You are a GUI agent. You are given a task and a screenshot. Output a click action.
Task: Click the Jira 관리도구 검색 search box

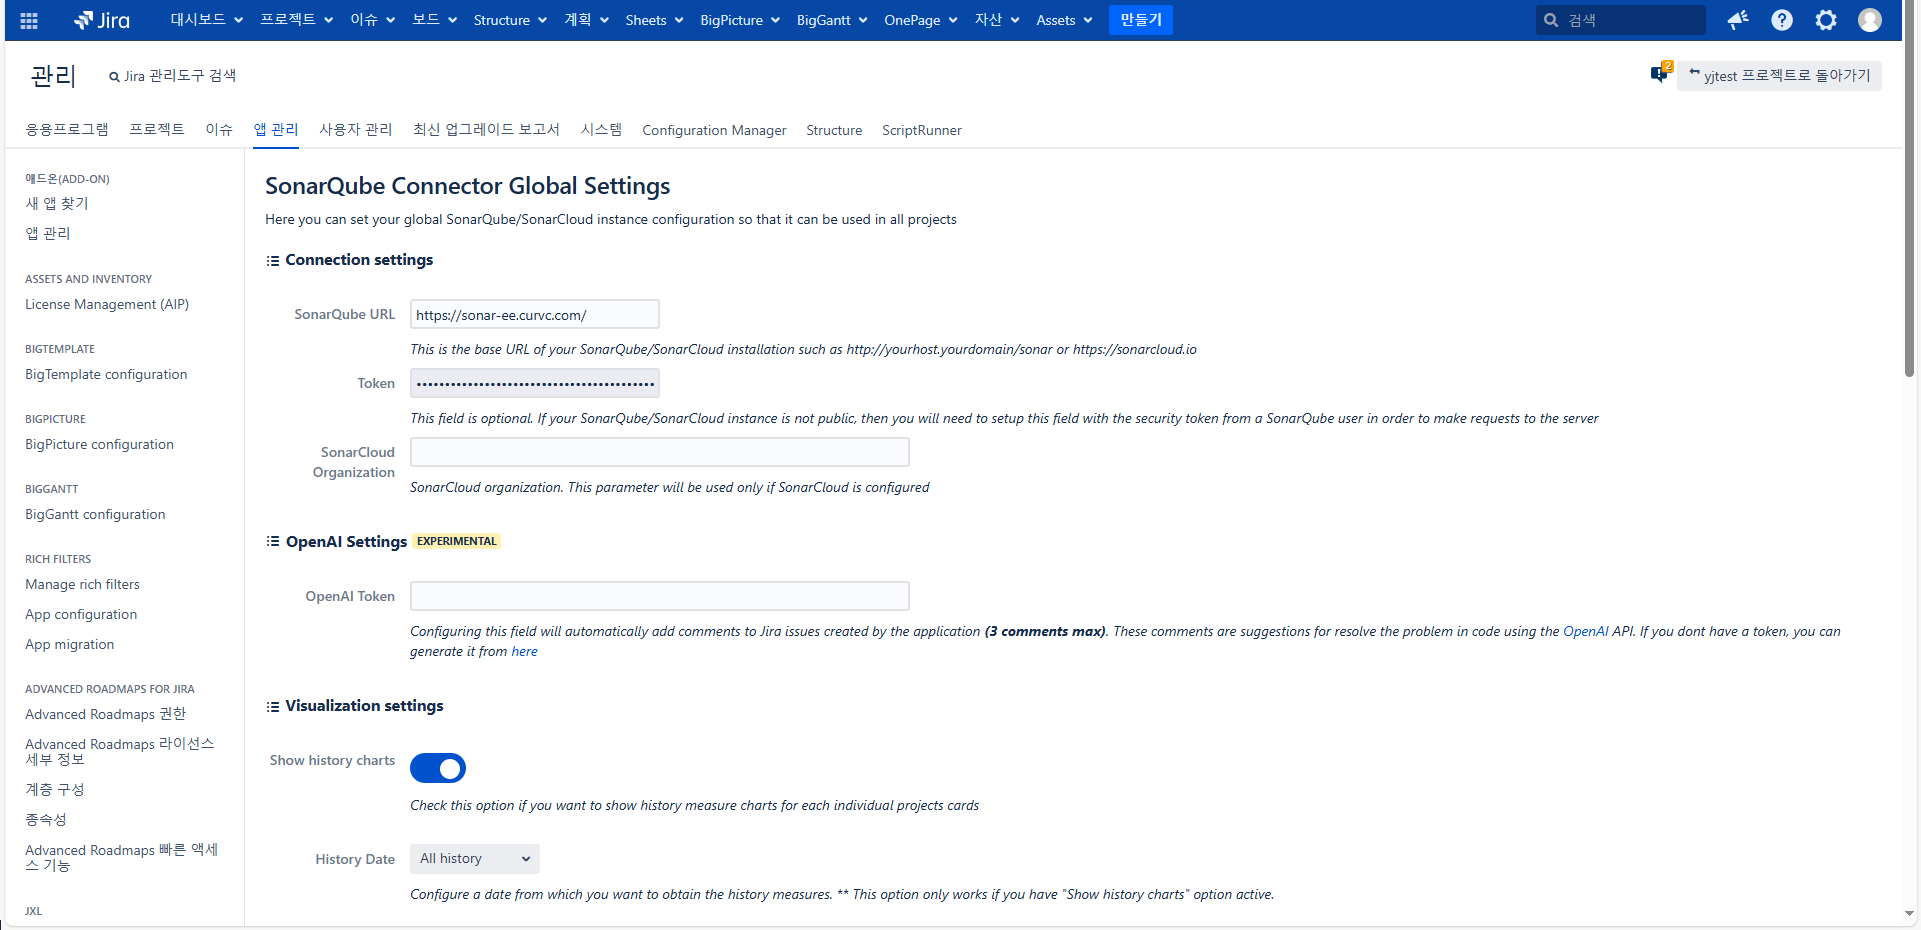(x=173, y=76)
